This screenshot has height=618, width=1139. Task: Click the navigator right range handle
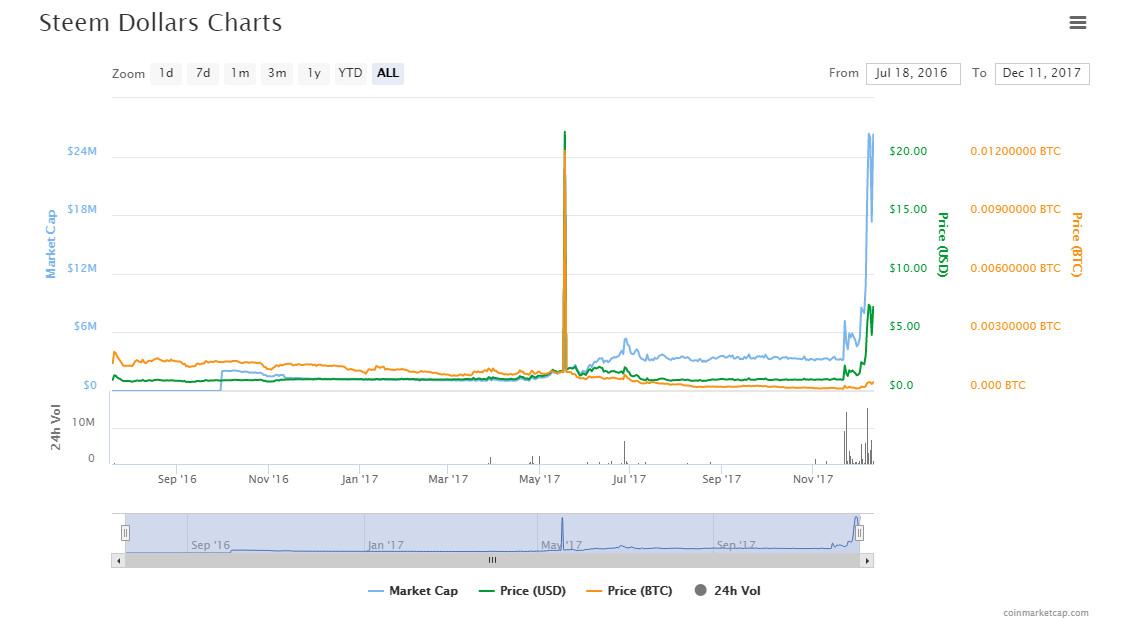click(x=859, y=533)
